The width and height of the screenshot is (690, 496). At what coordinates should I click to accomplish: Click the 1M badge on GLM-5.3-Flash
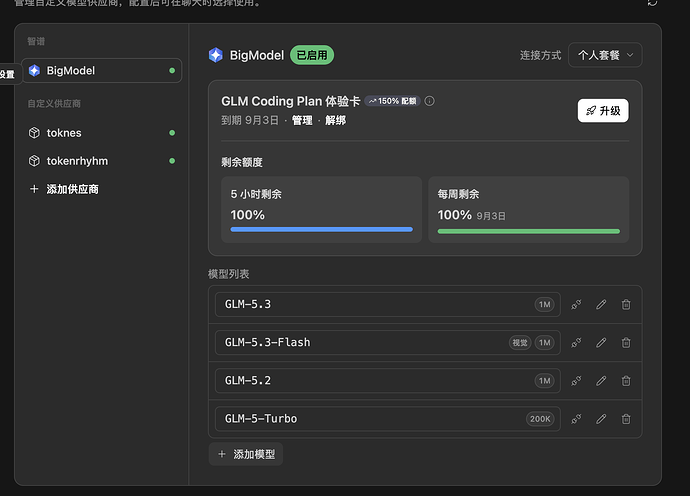(544, 342)
